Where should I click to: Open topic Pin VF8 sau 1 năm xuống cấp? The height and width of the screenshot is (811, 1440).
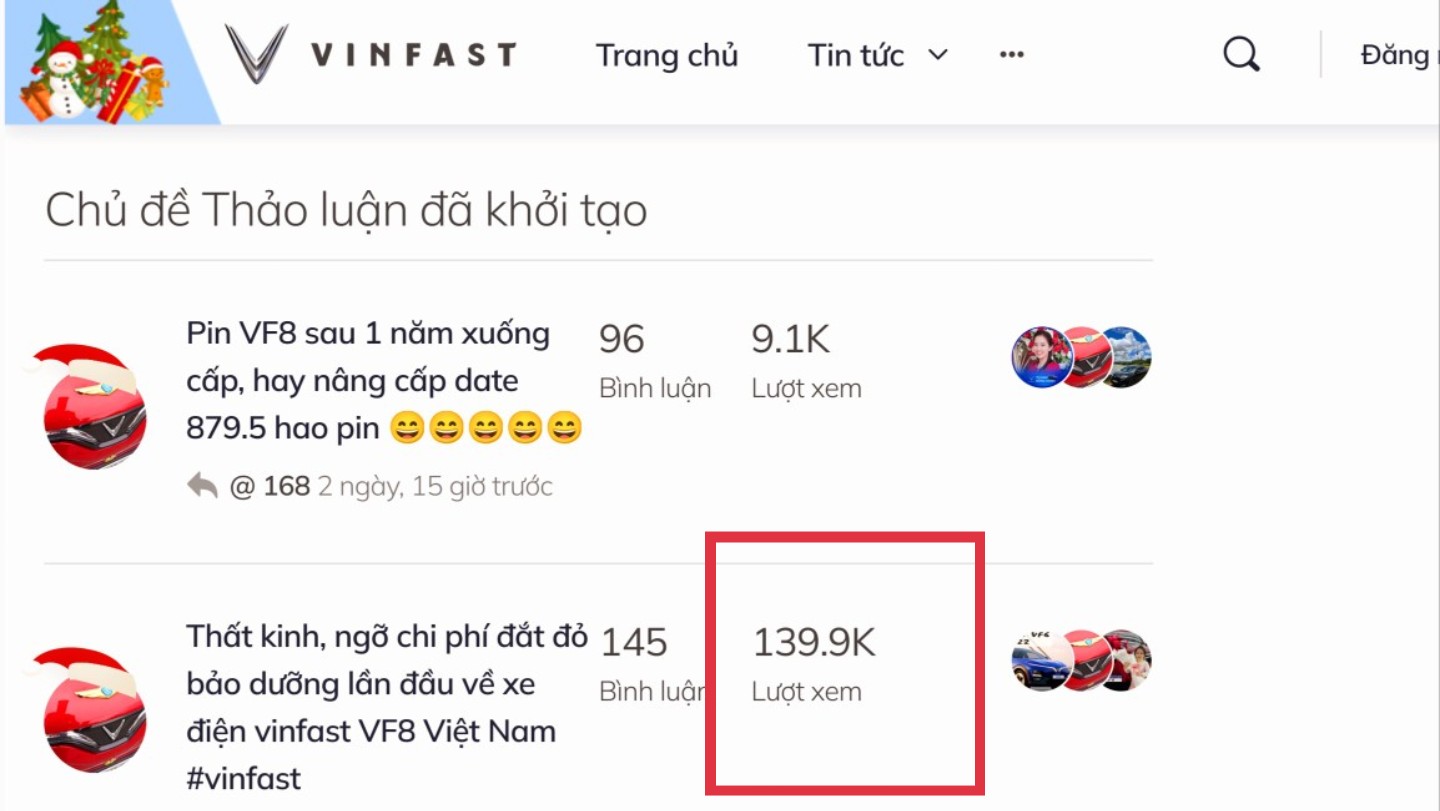[384, 380]
